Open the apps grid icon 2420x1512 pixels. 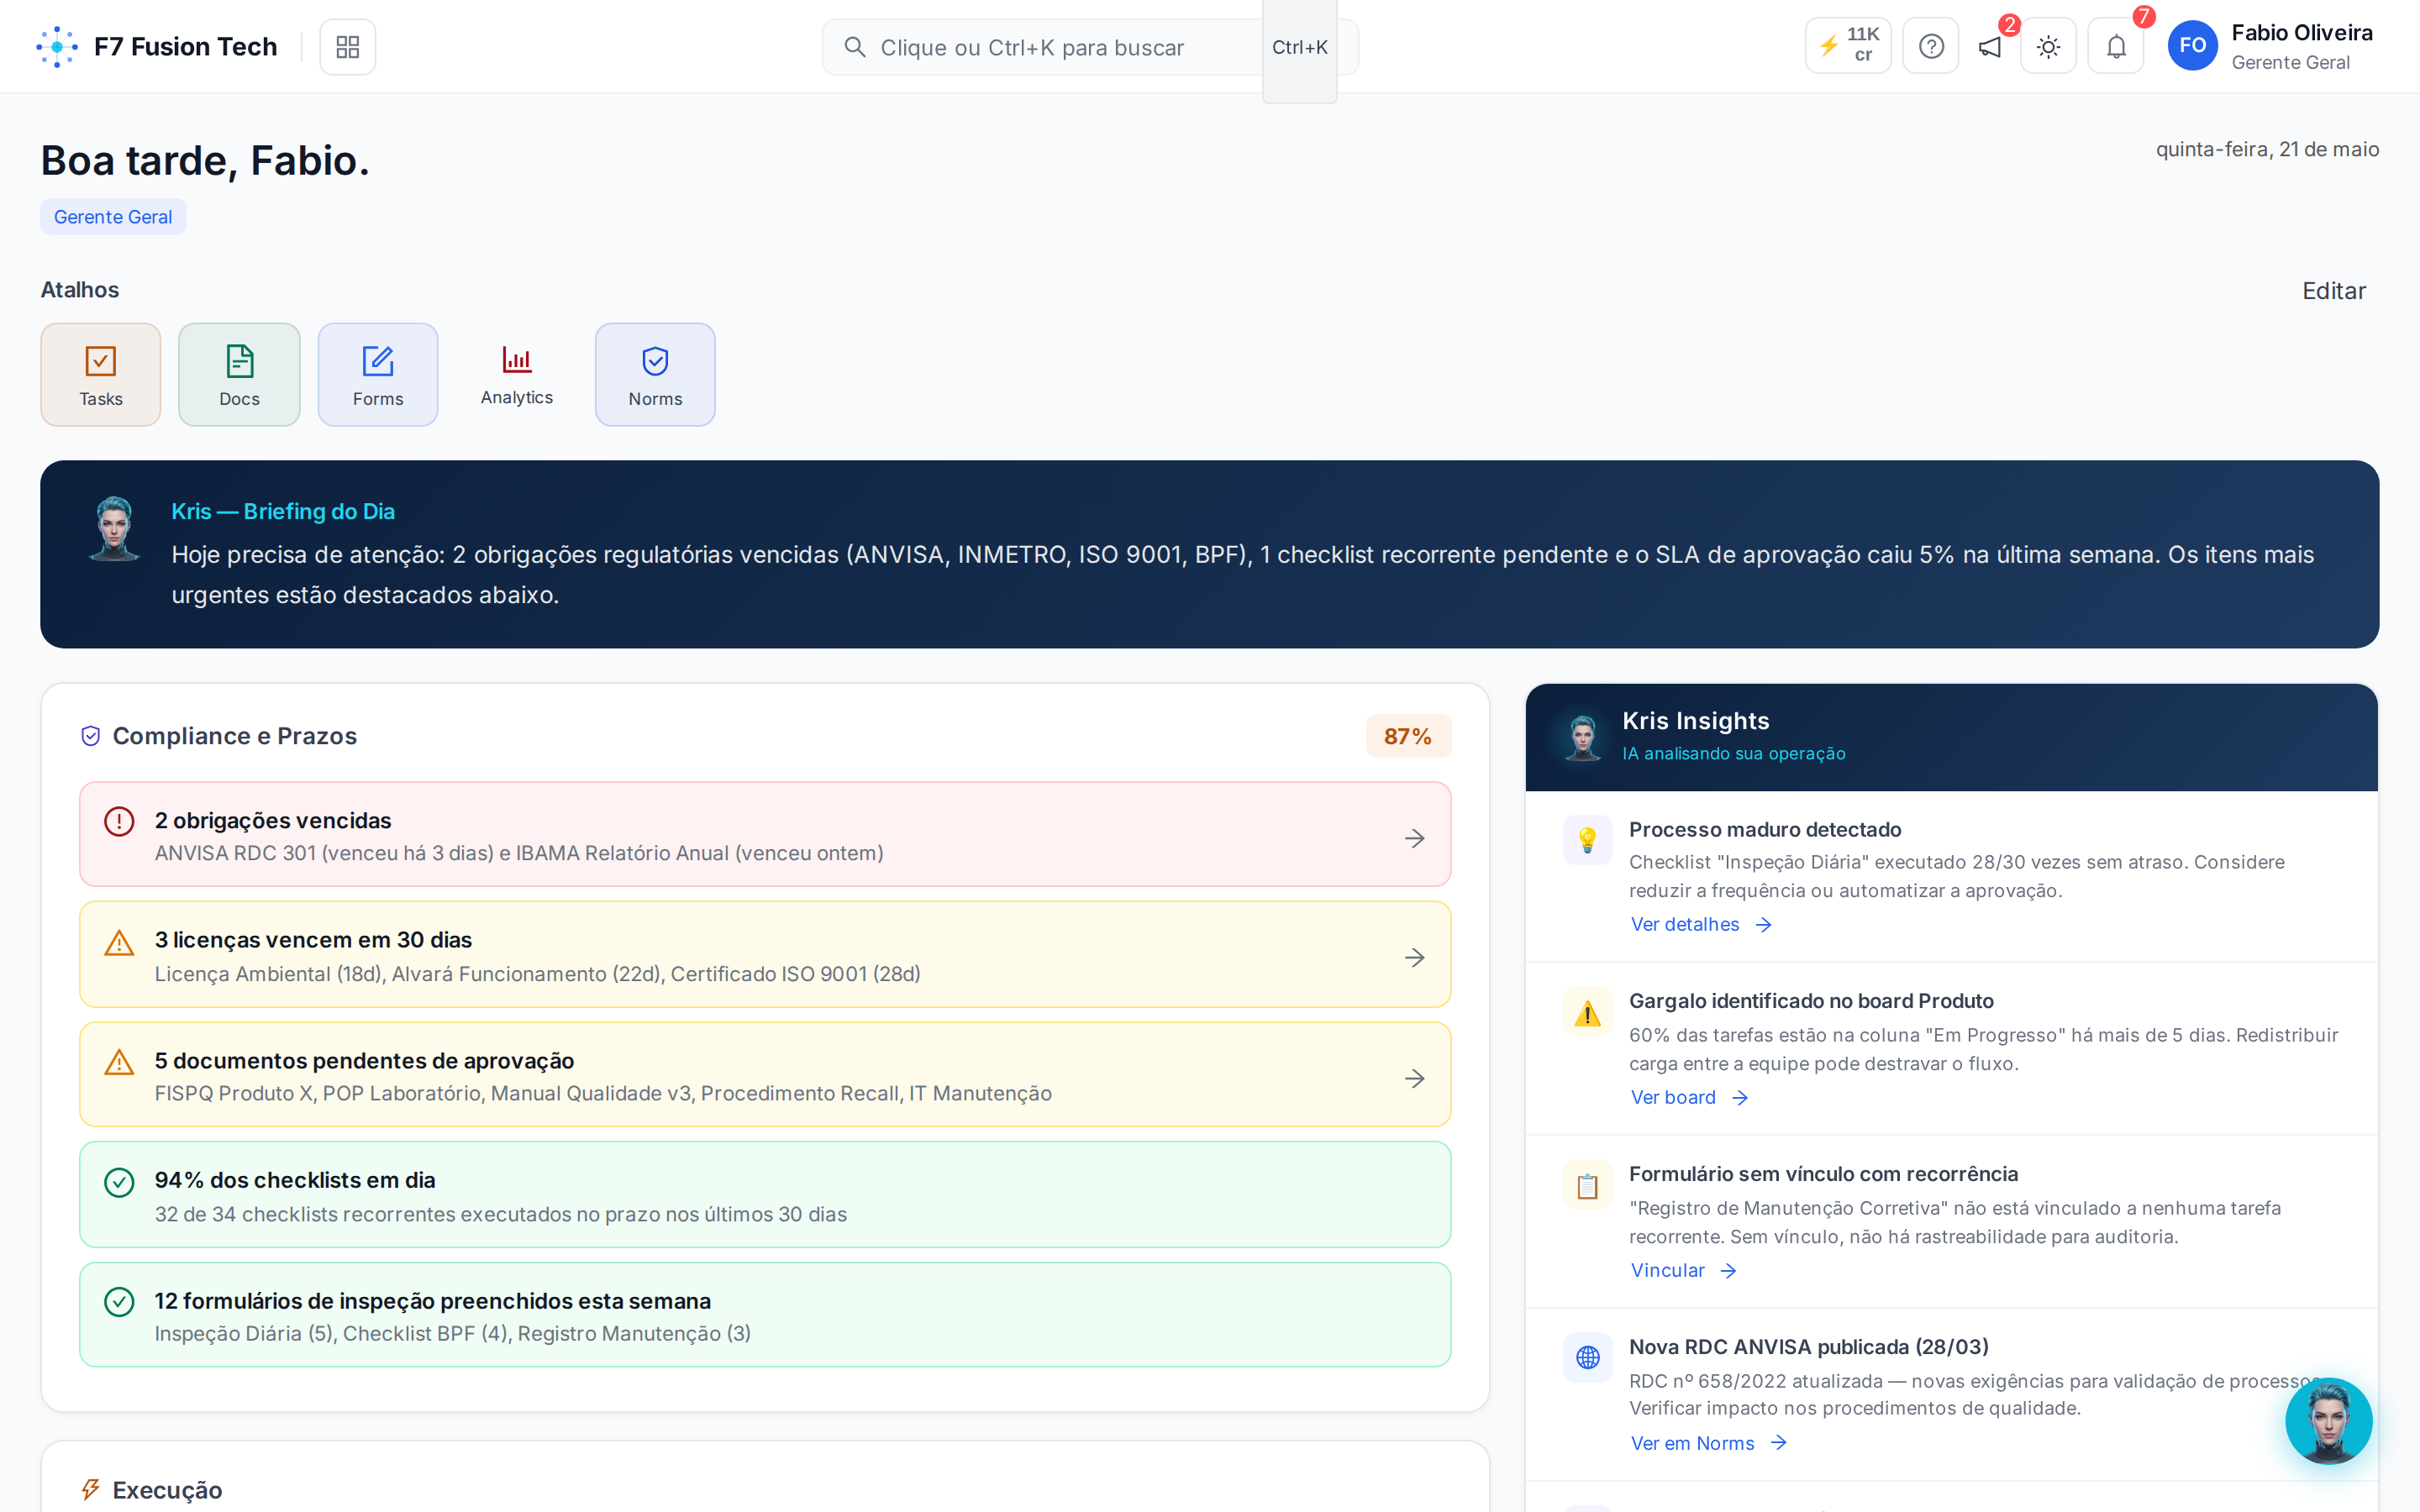347,47
